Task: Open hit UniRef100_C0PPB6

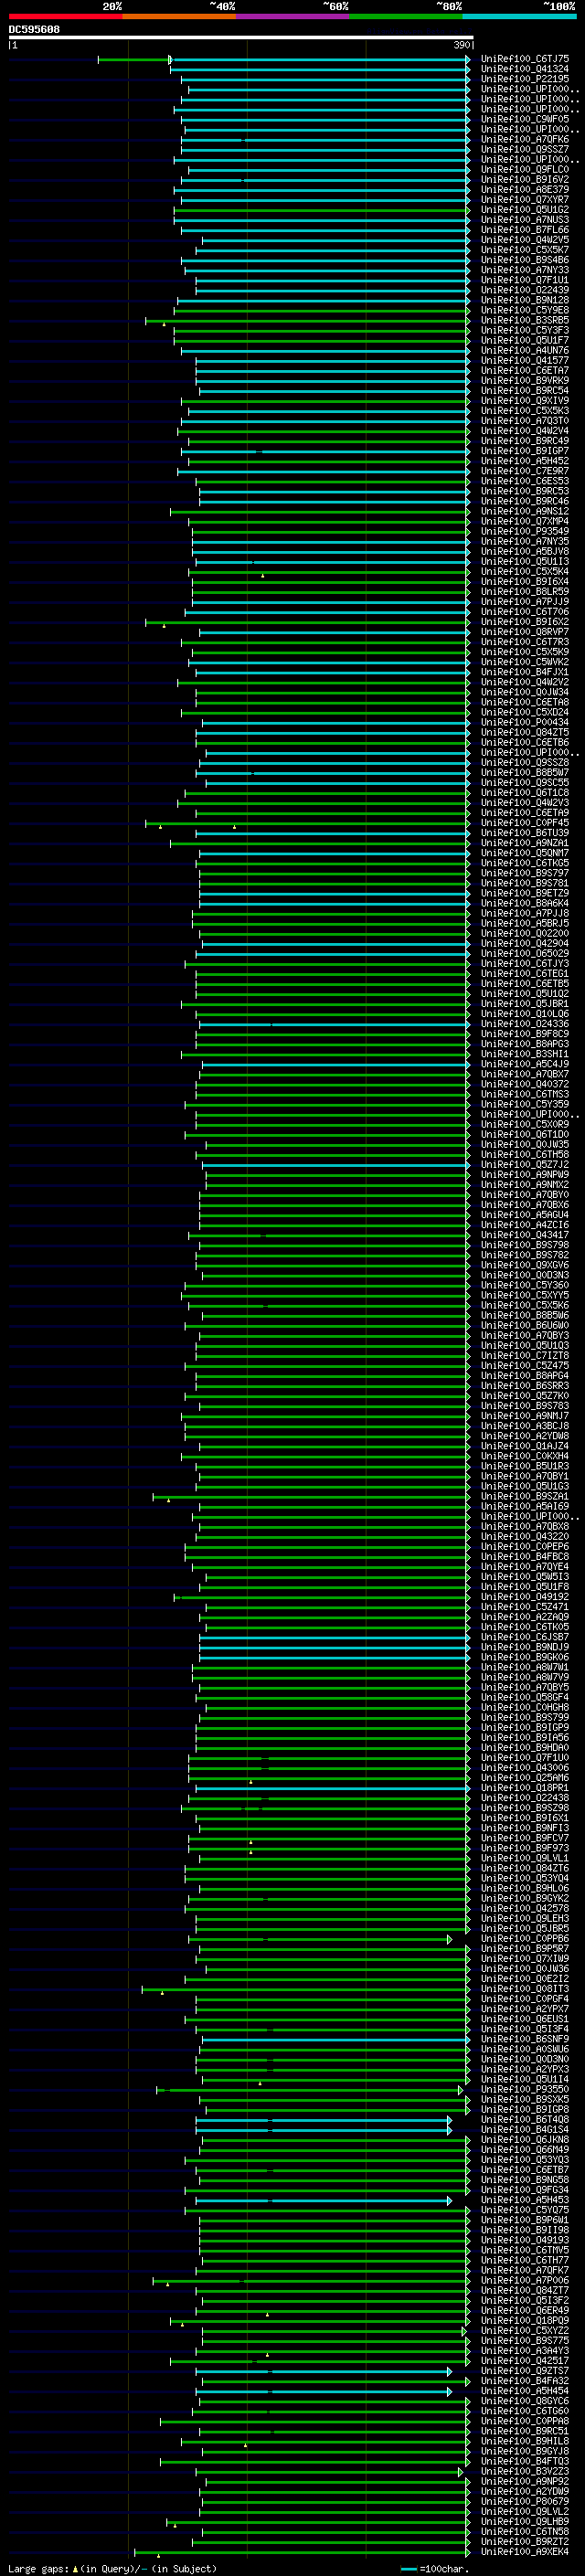Action: (x=525, y=1938)
